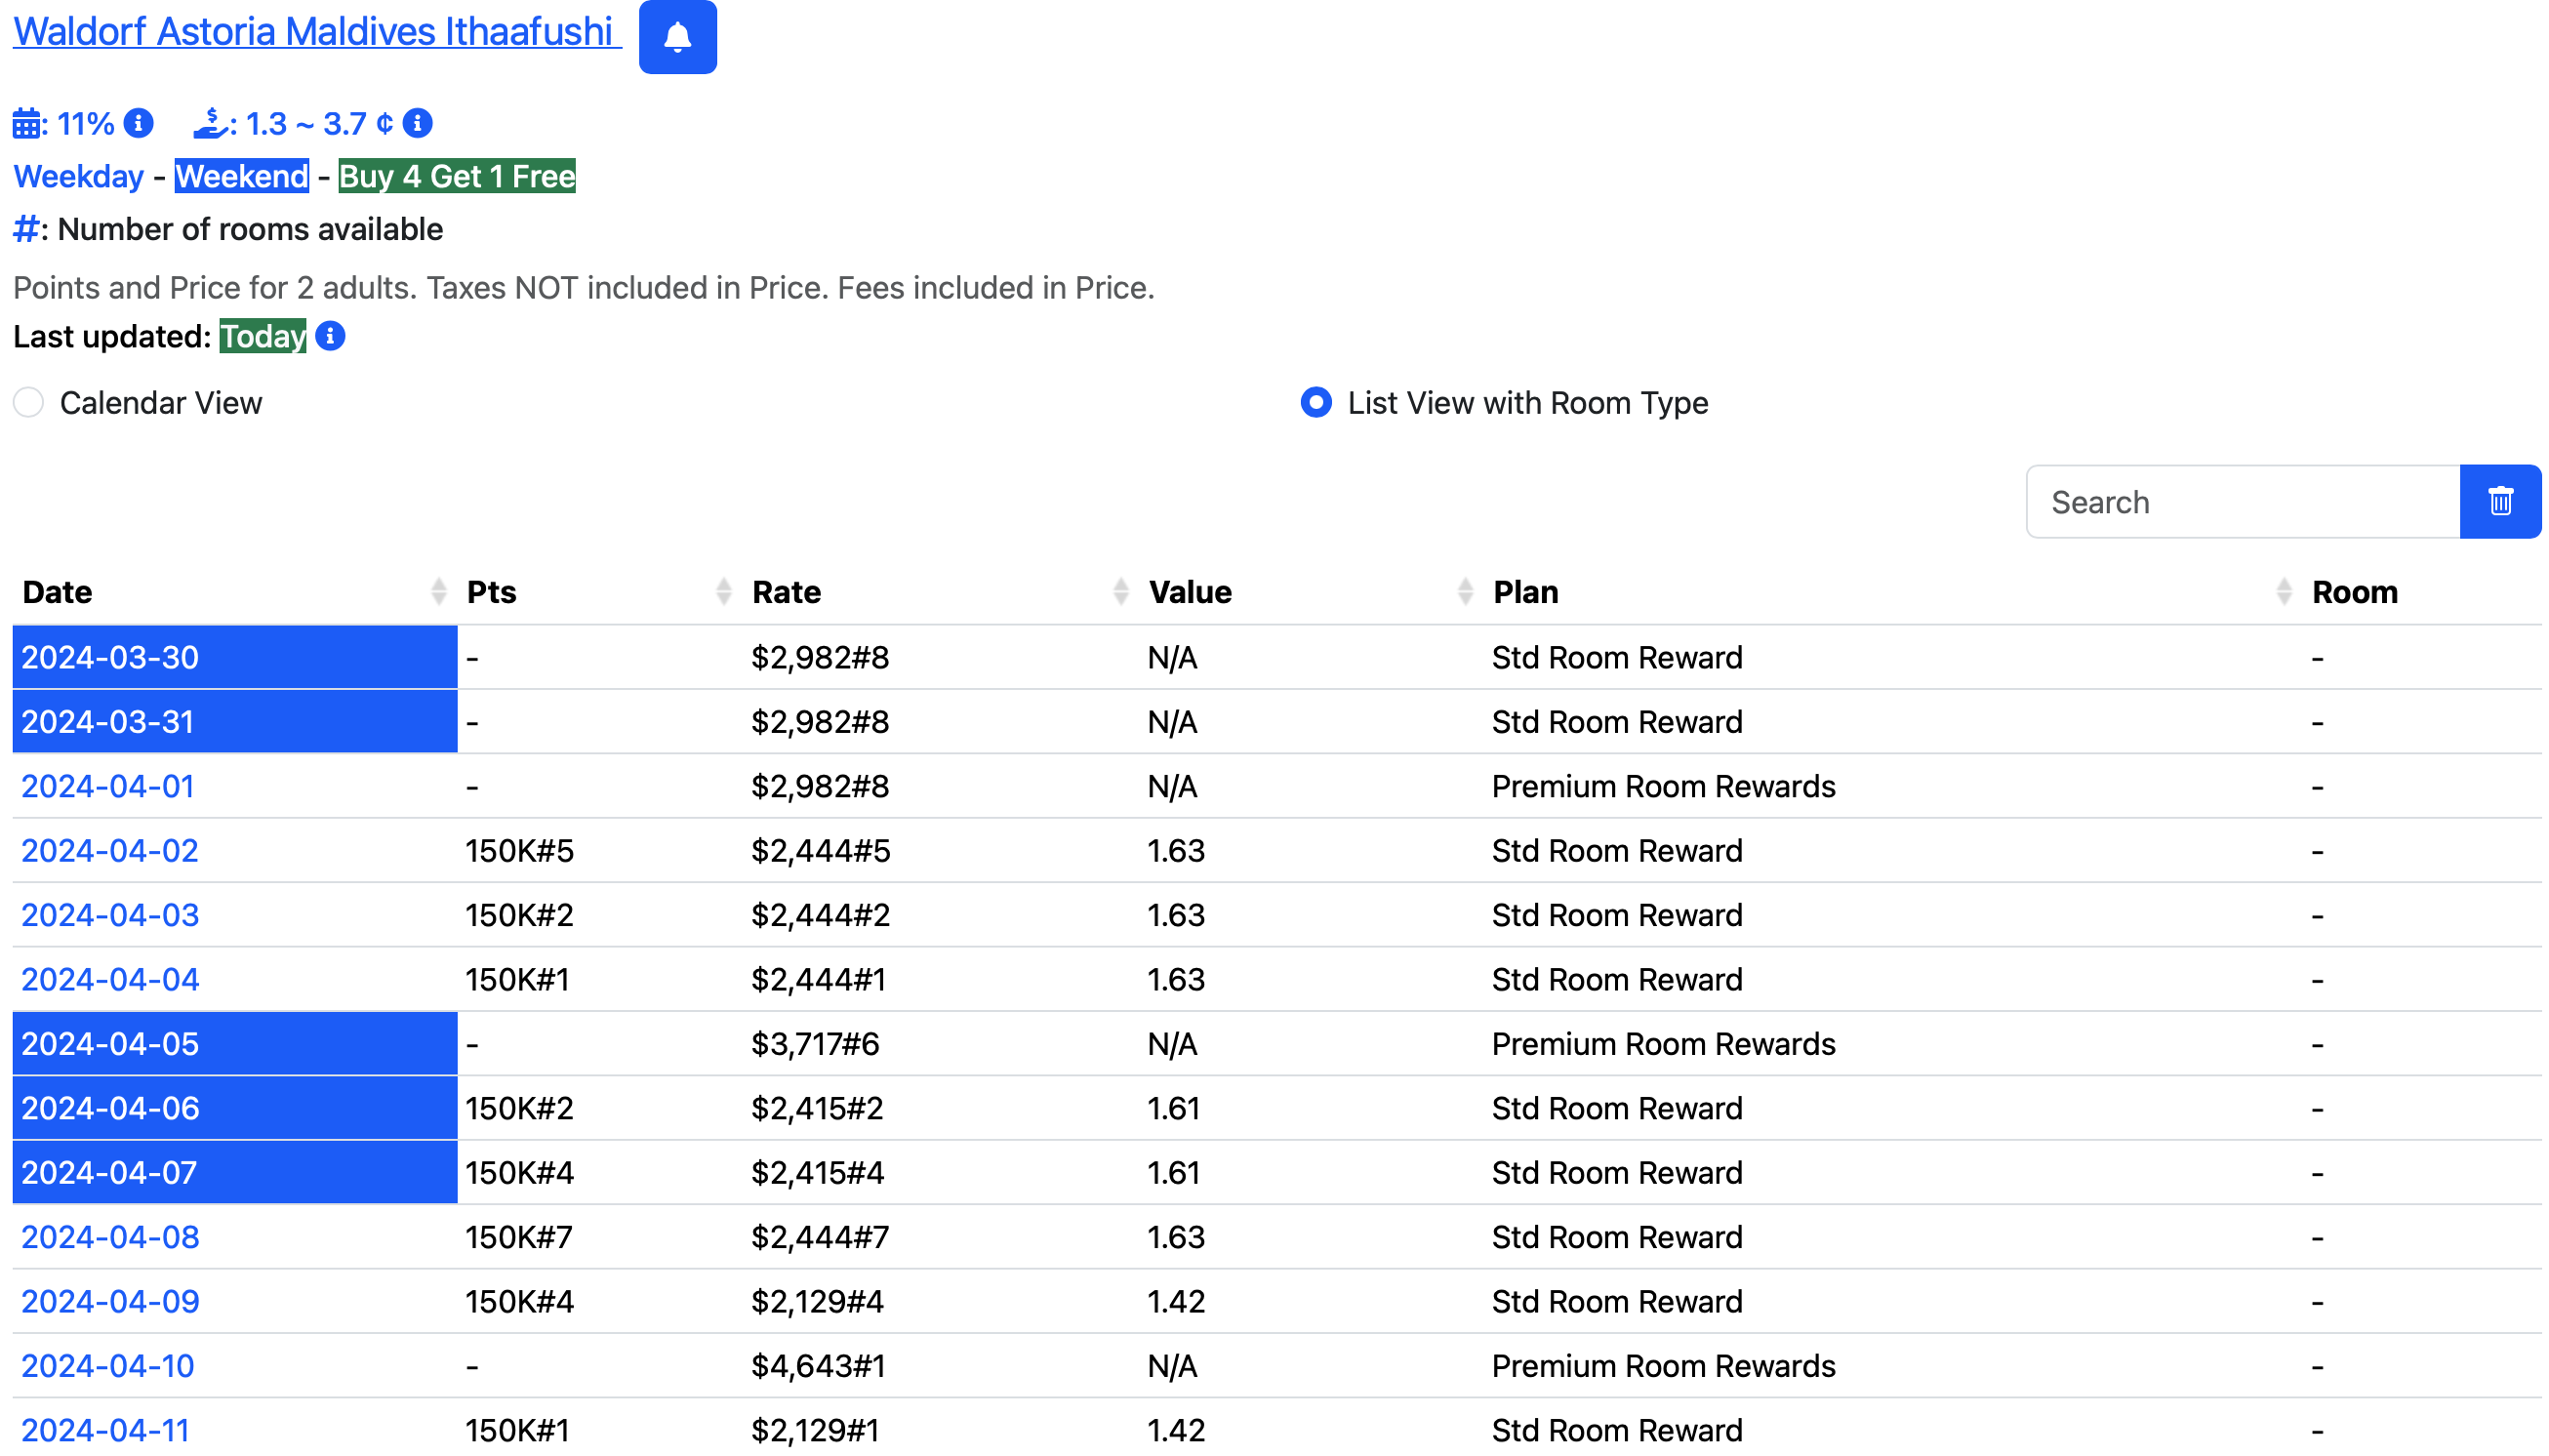The image size is (2549, 1456).
Task: Open date link 2024-03-31
Action: coord(108,722)
